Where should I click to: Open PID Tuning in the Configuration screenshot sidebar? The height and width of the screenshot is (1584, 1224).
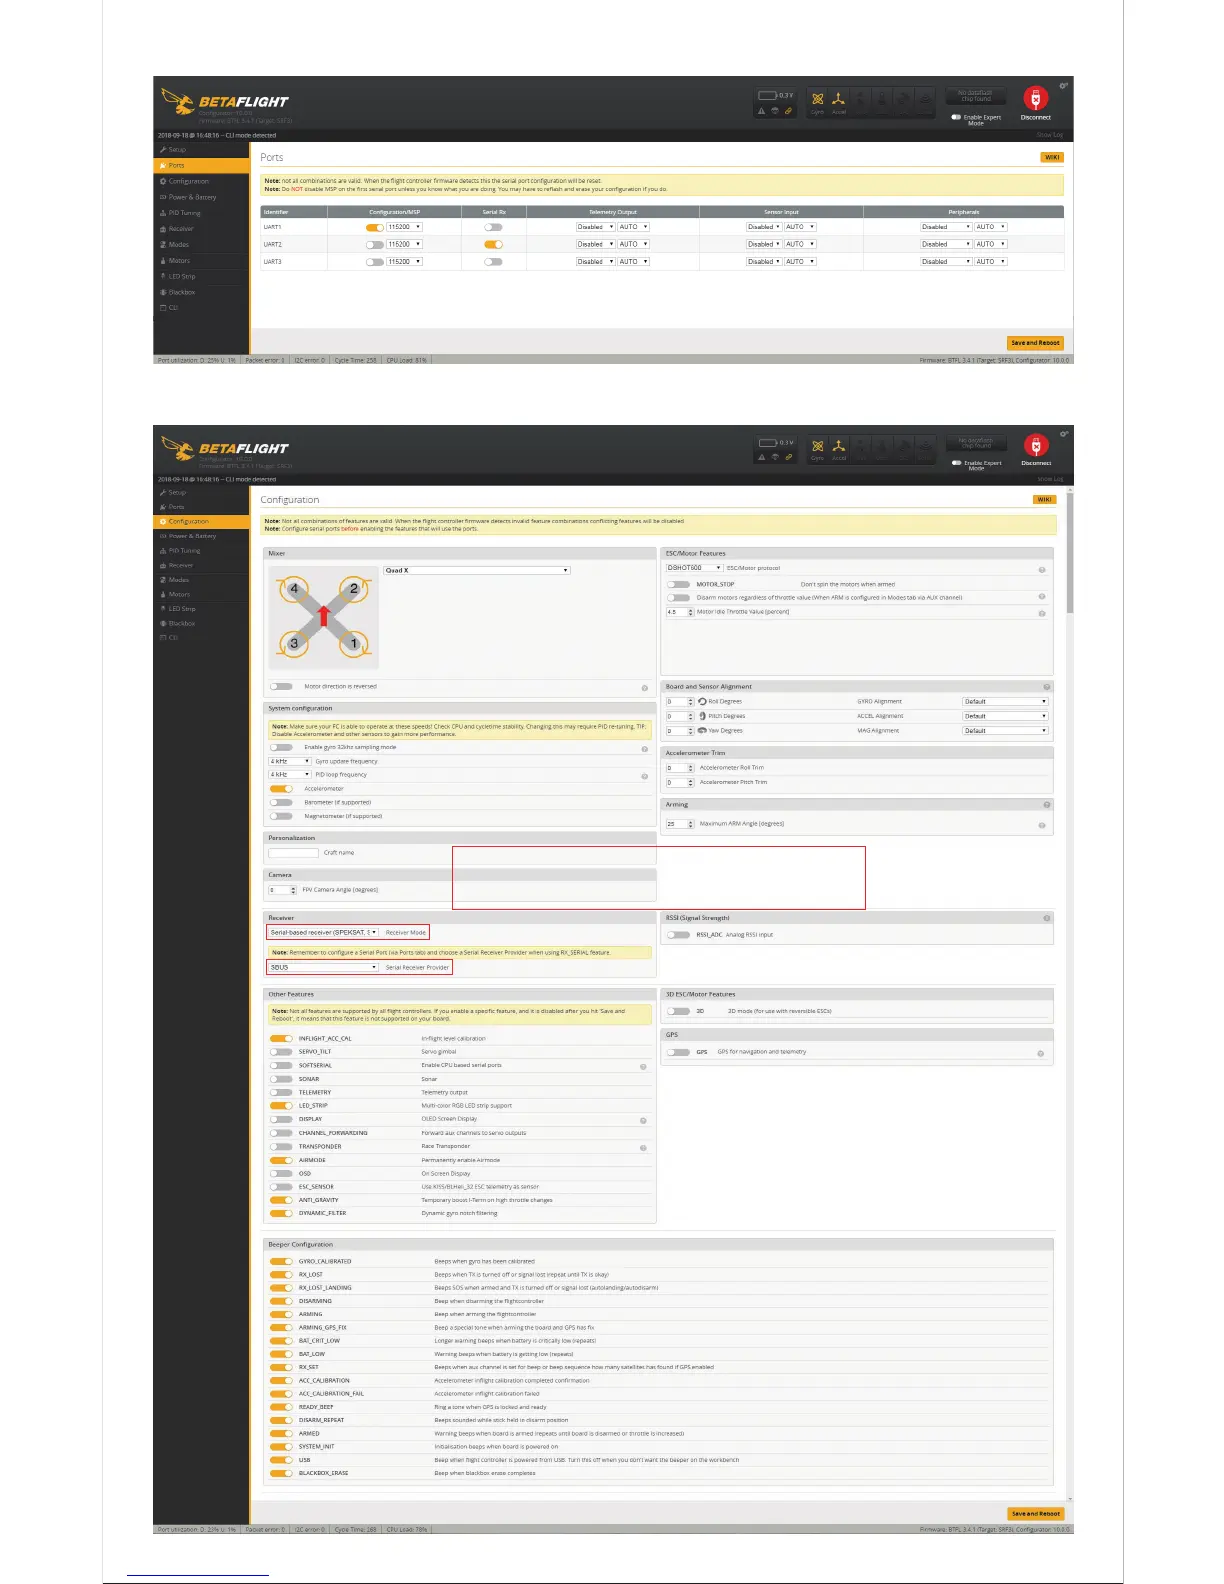(201, 551)
